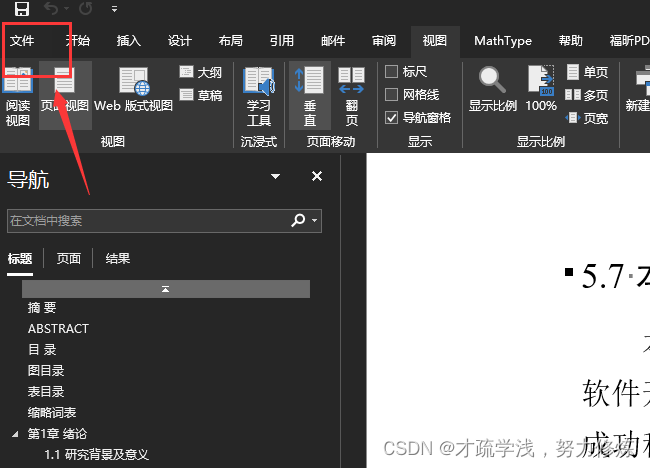Click the magnifier search icon in navigation
The height and width of the screenshot is (468, 650).
coord(298,220)
